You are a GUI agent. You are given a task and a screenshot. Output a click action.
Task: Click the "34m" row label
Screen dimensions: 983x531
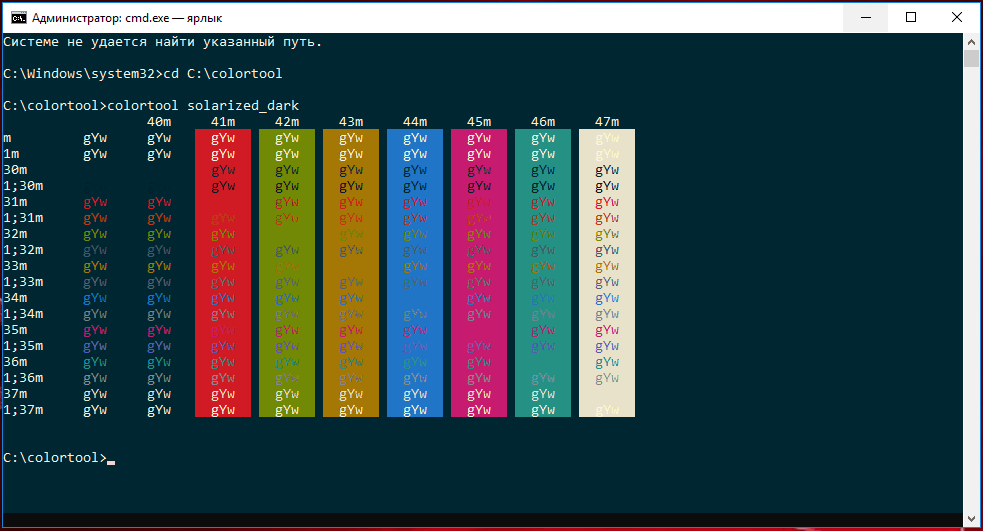15,298
